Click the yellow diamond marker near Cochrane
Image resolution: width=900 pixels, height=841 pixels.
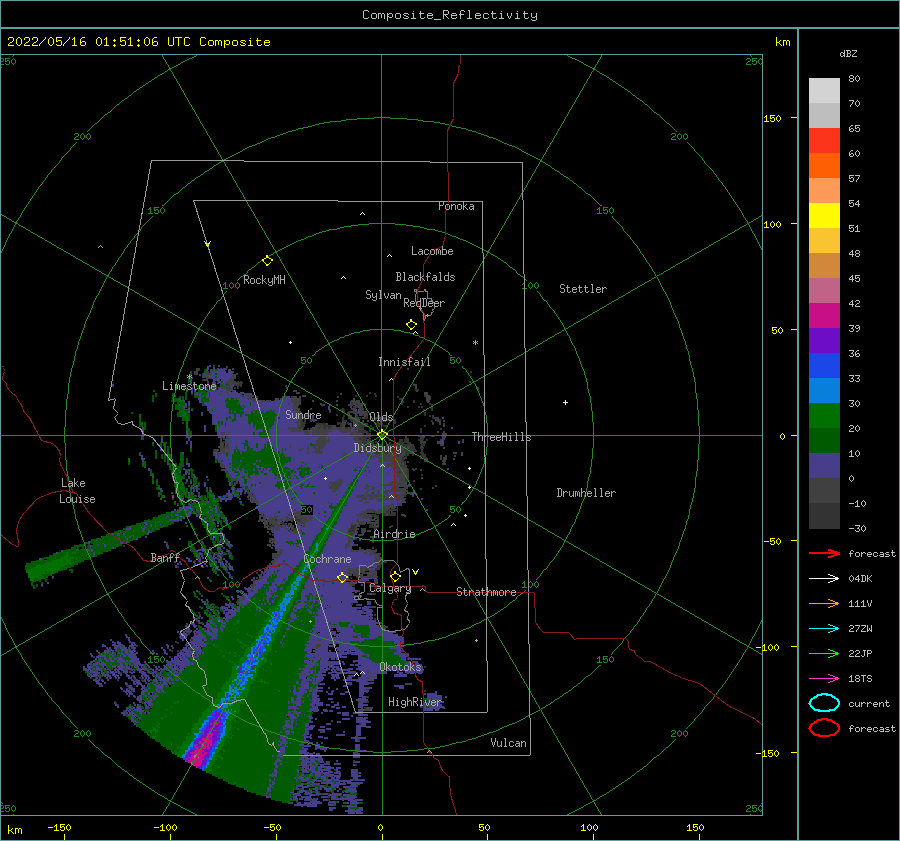(342, 577)
